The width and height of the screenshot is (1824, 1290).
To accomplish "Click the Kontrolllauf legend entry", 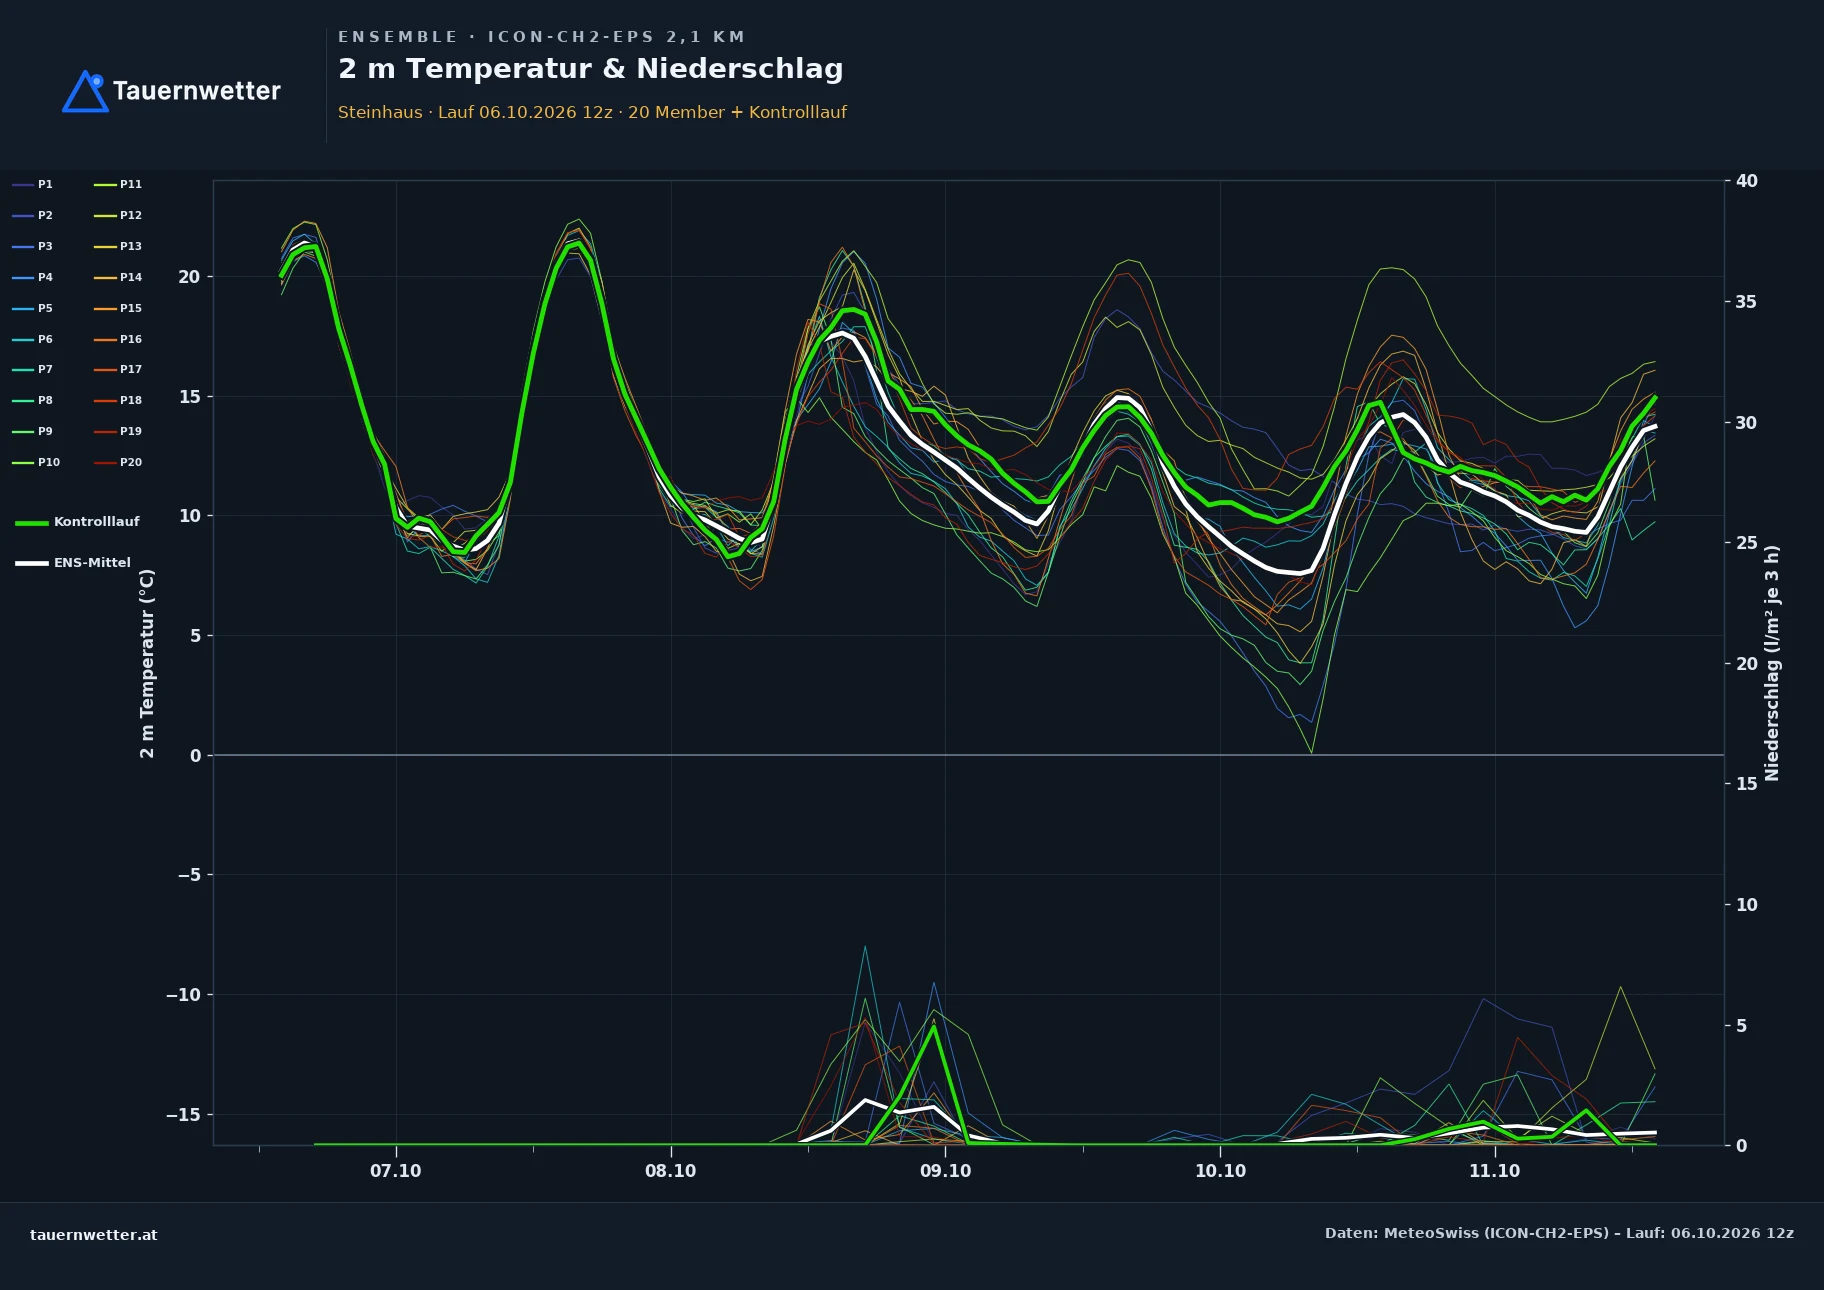I will pos(78,522).
